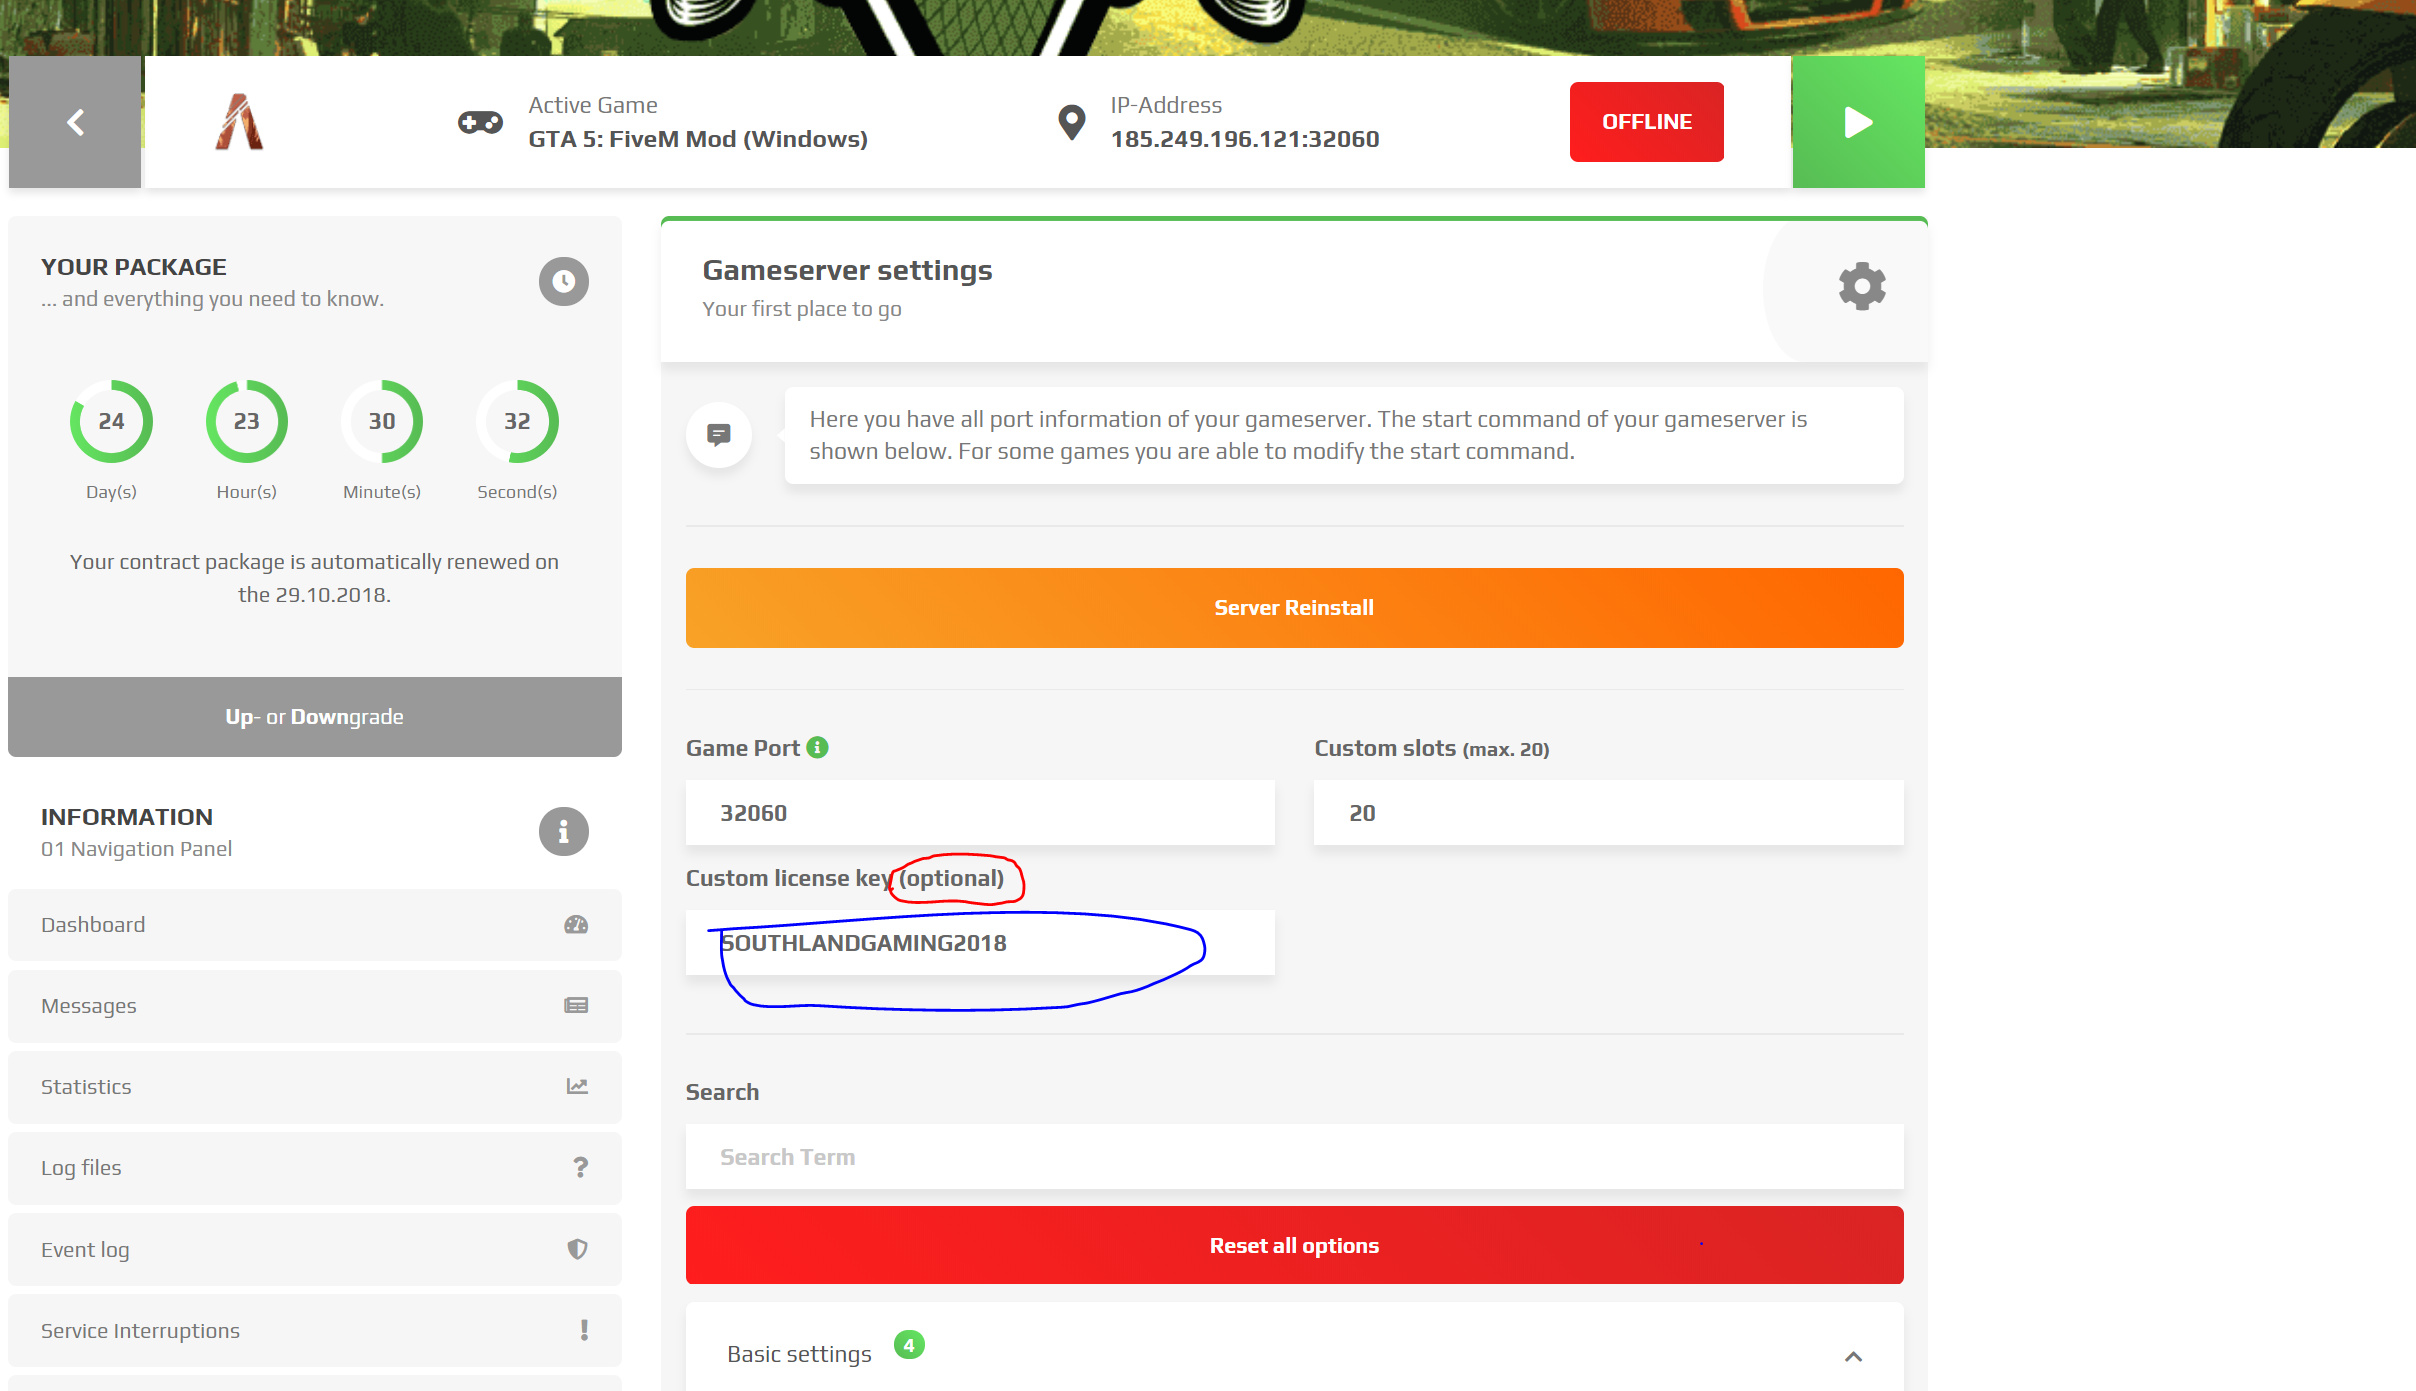Screen dimensions: 2416x1391
Task: Click the Game Port input field
Action: point(980,813)
